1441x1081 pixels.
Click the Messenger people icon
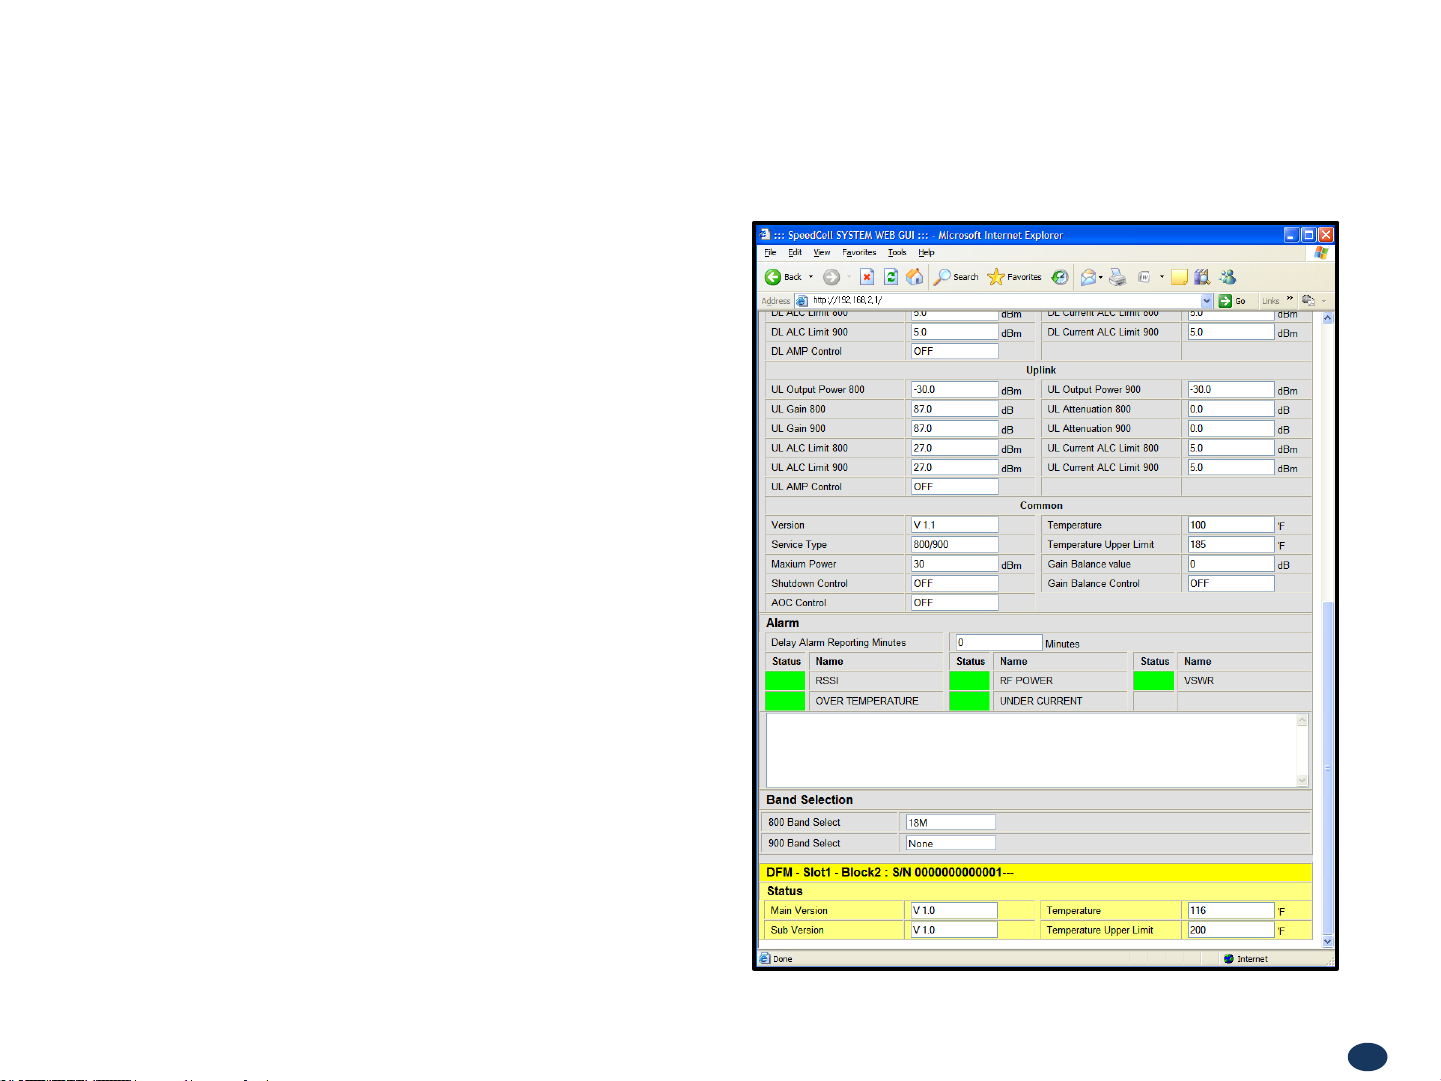pyautogui.click(x=1228, y=277)
